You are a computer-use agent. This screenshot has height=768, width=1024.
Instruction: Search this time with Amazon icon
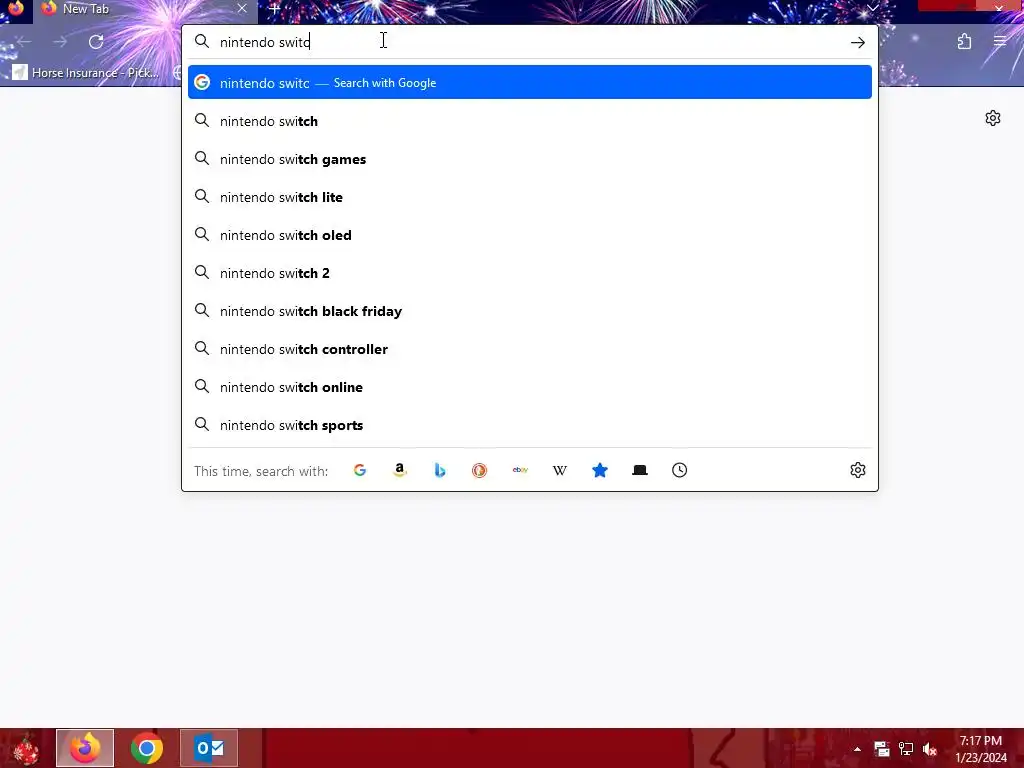coord(400,470)
